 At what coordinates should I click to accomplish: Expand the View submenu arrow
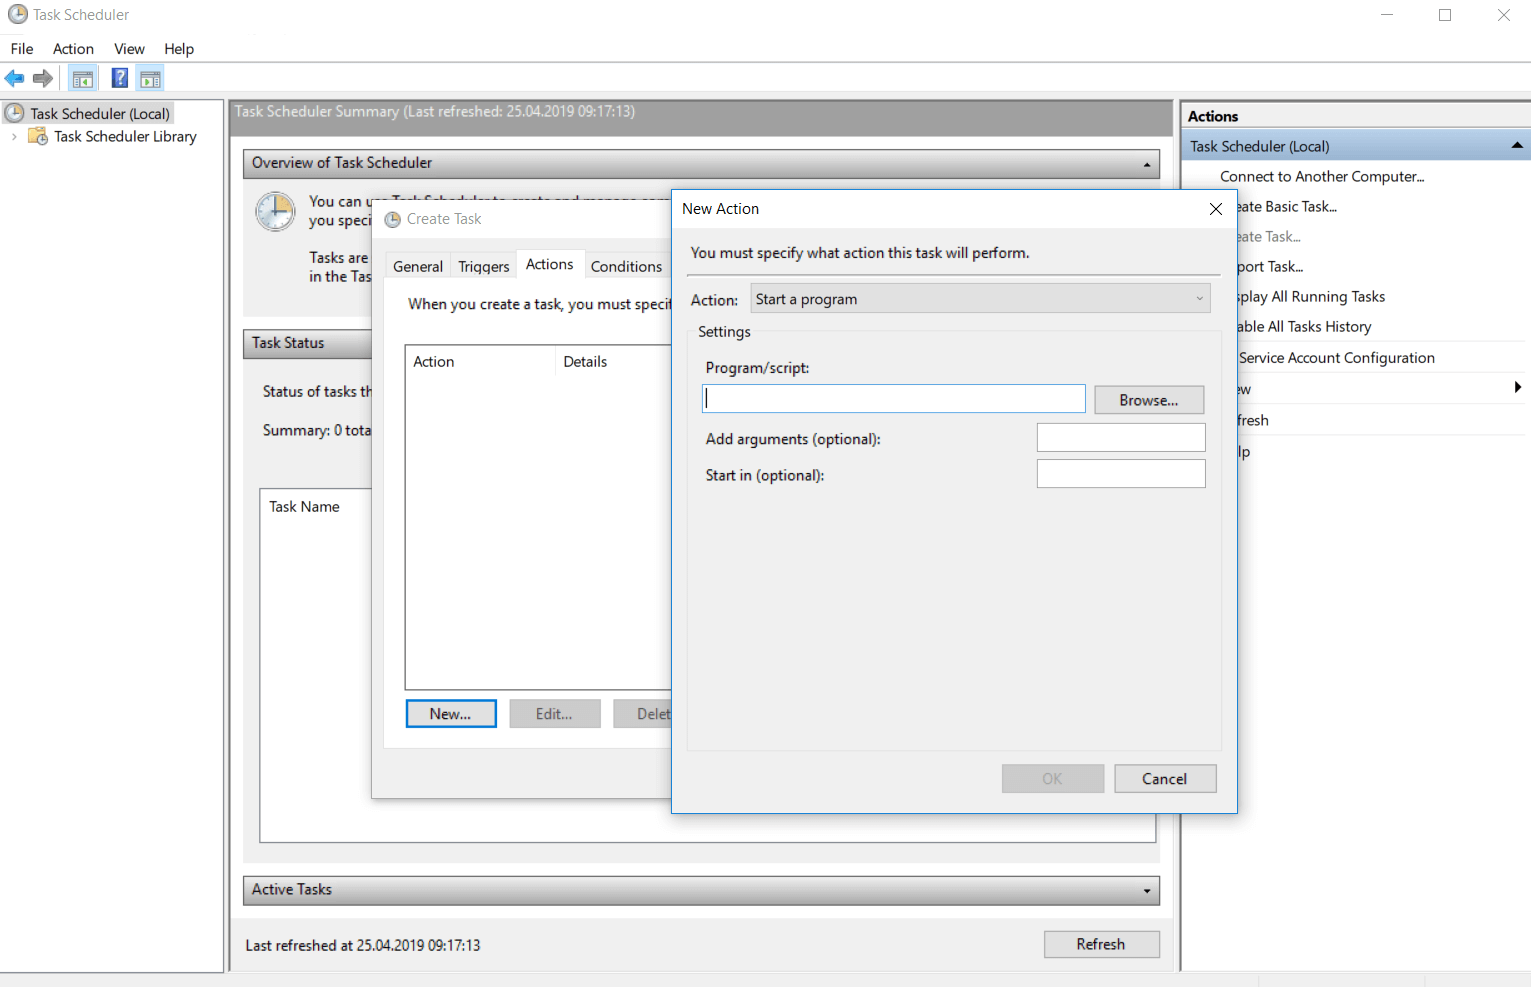1516,388
